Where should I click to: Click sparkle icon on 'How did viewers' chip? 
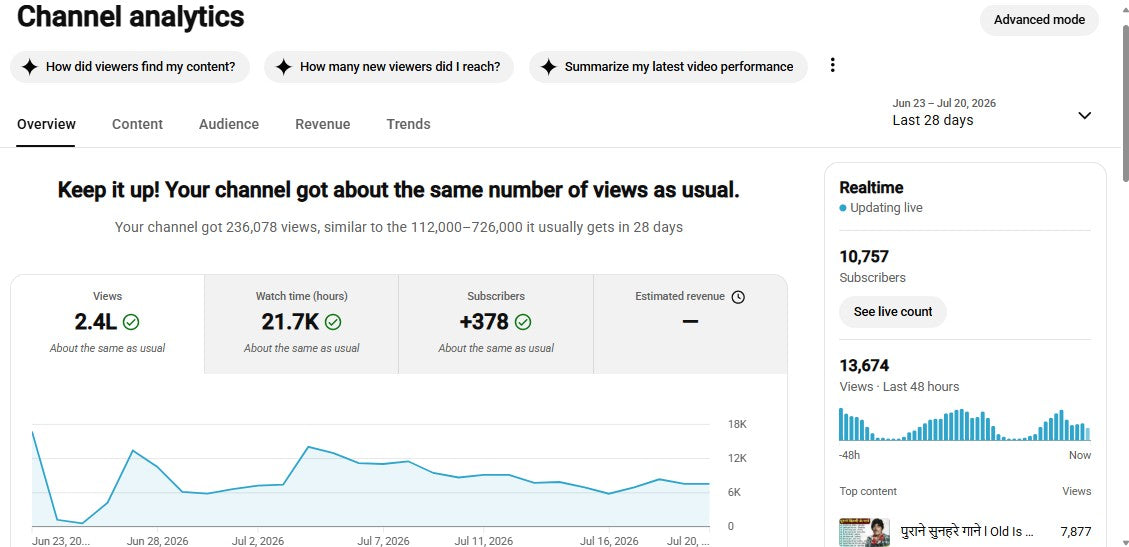30,67
